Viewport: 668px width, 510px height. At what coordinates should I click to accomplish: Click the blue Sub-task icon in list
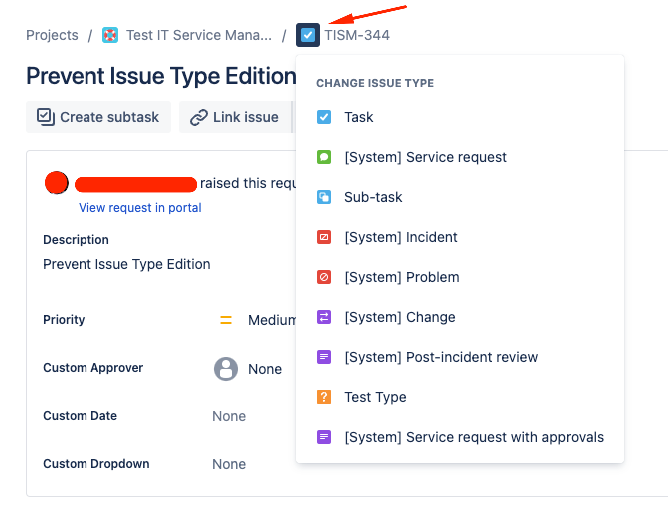324,197
